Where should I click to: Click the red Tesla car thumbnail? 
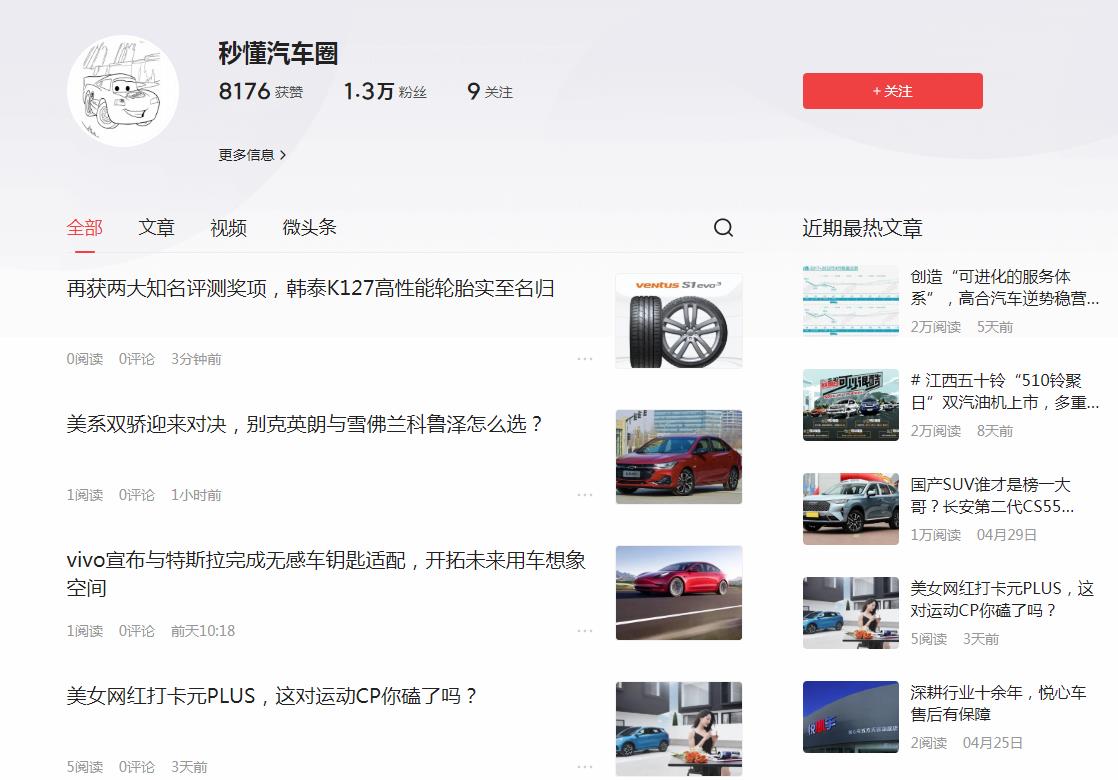click(x=679, y=593)
